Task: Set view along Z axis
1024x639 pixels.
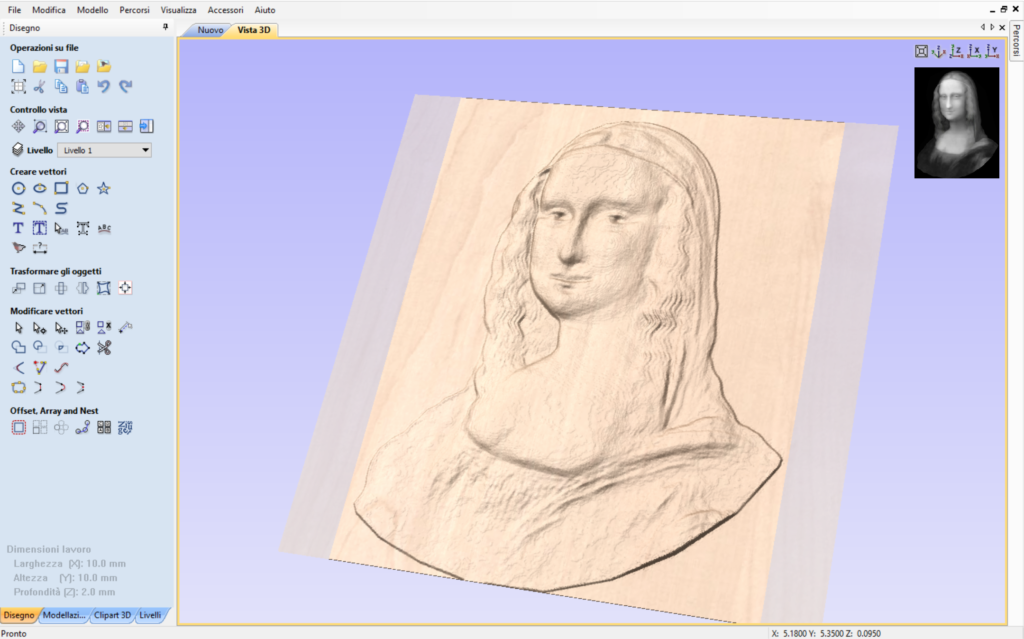Action: click(x=956, y=51)
